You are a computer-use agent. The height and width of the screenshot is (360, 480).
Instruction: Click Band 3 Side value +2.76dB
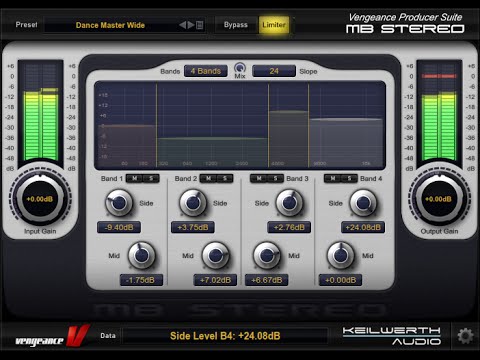point(289,227)
